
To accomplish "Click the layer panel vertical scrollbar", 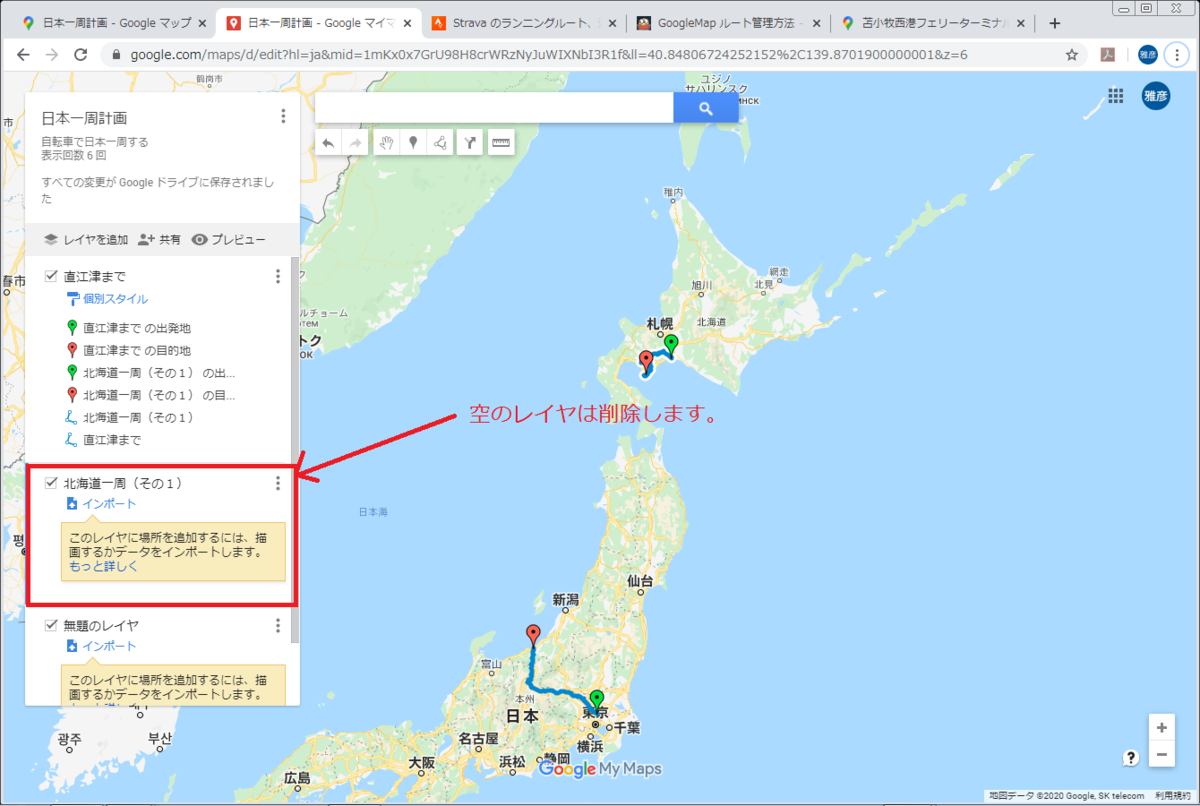I will click(294, 450).
